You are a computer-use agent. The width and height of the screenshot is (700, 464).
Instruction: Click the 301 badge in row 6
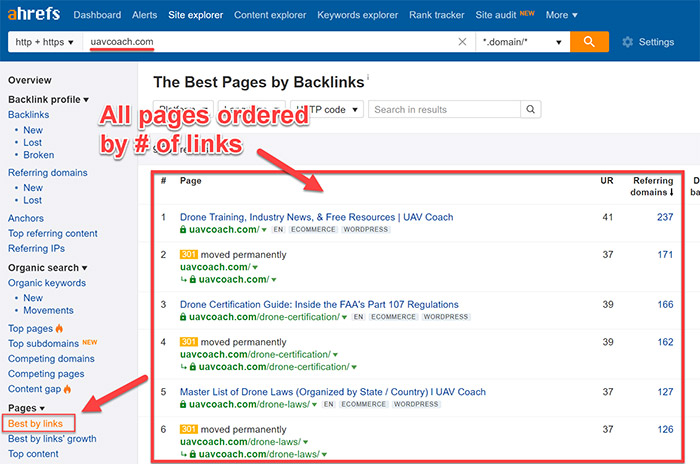[188, 429]
